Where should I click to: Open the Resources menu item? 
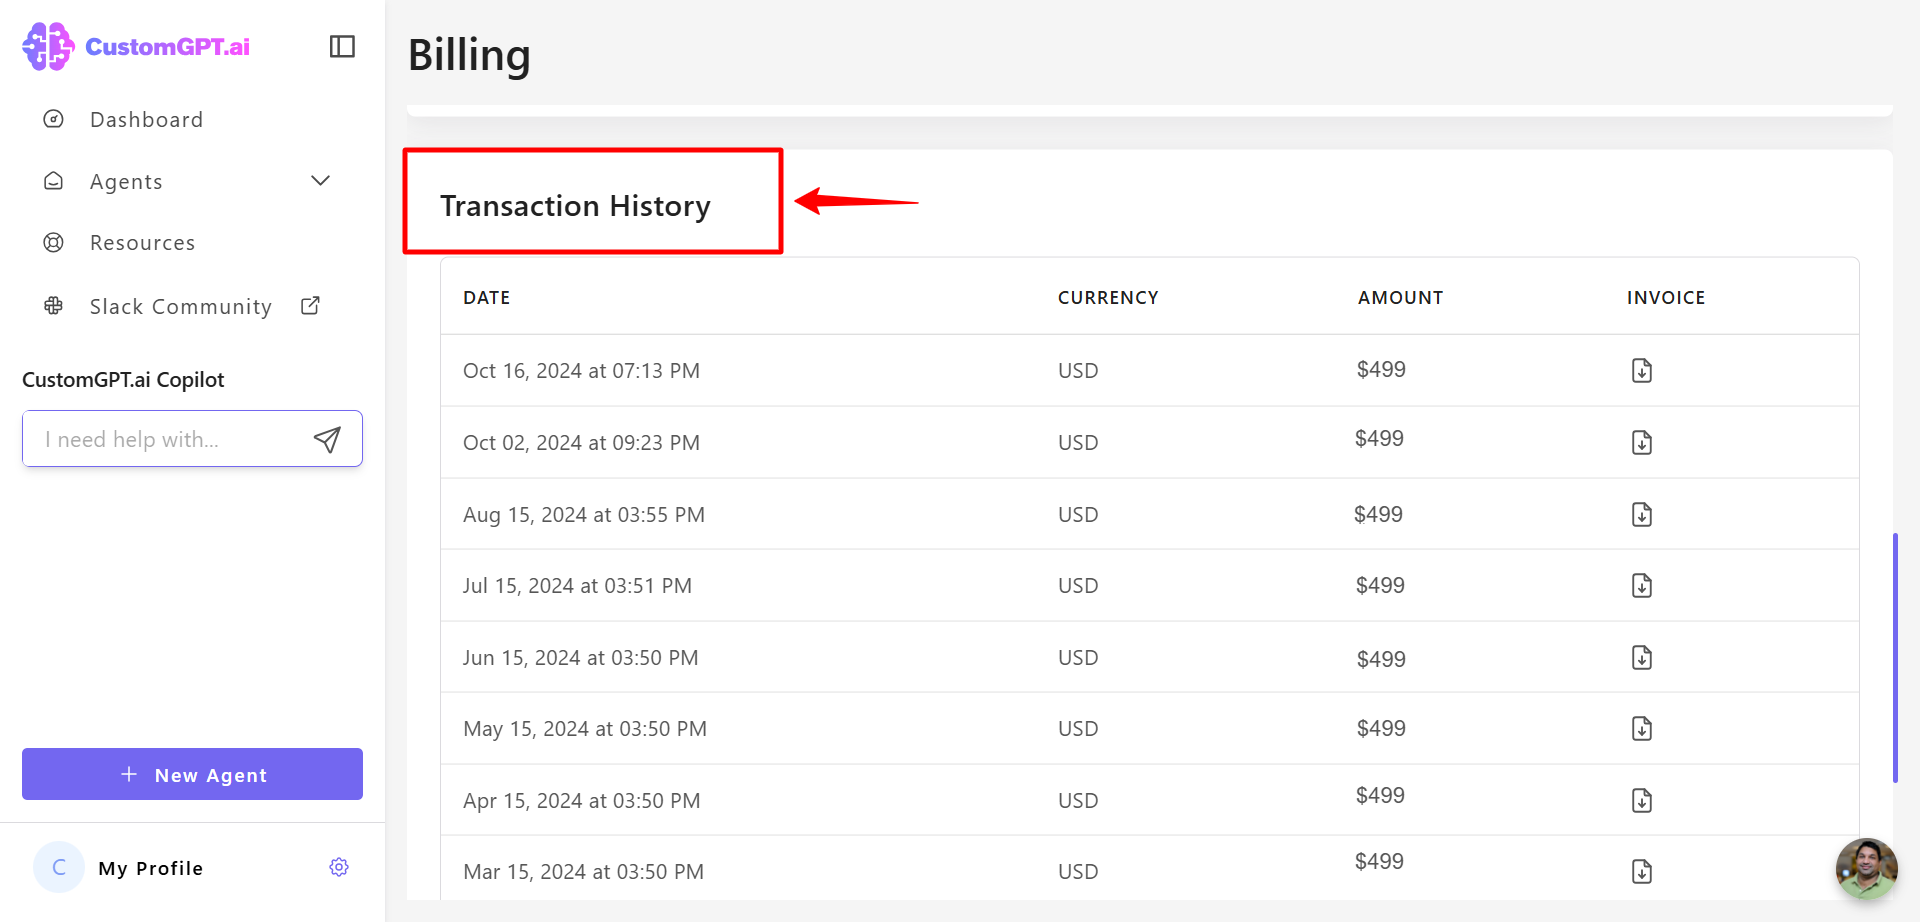tap(142, 243)
